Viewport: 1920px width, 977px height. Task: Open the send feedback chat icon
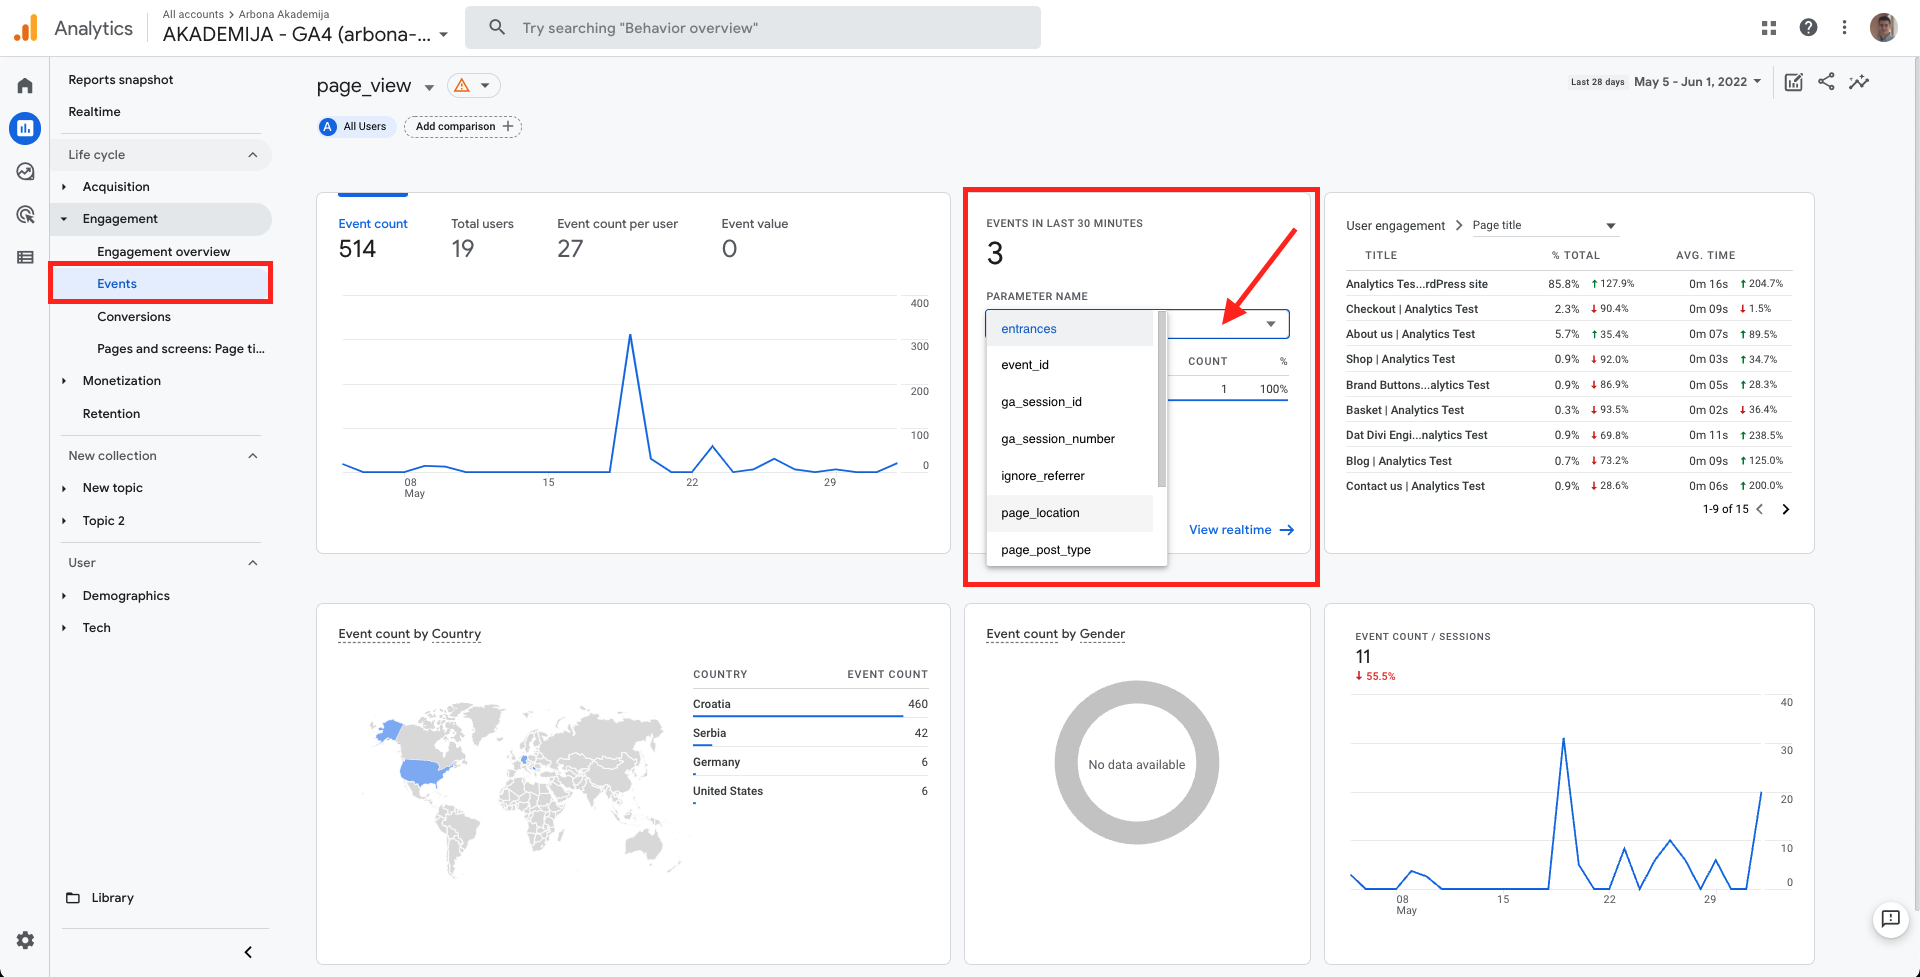1890,919
